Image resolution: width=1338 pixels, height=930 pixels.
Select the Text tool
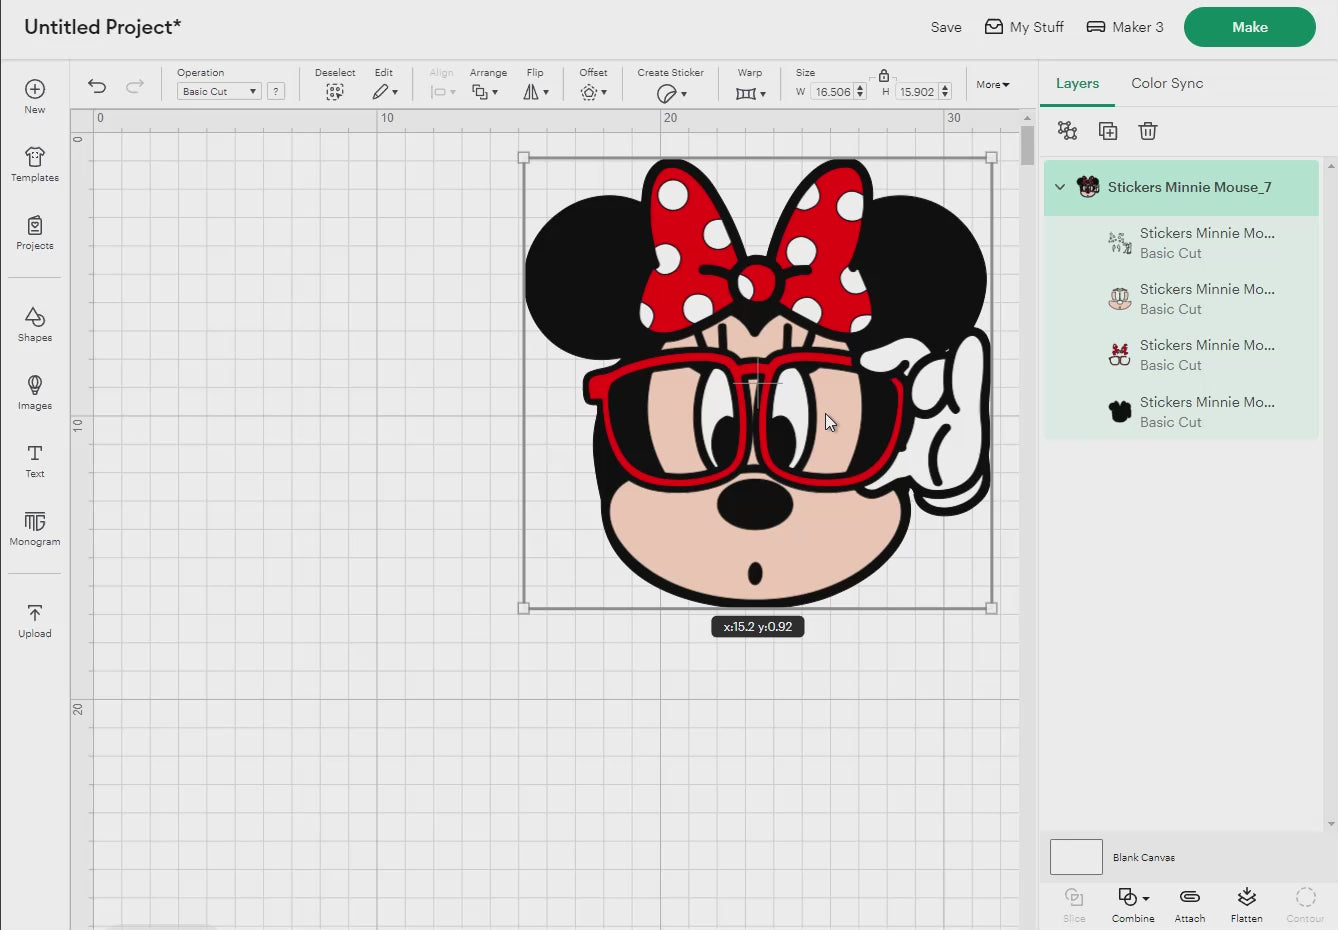[35, 461]
